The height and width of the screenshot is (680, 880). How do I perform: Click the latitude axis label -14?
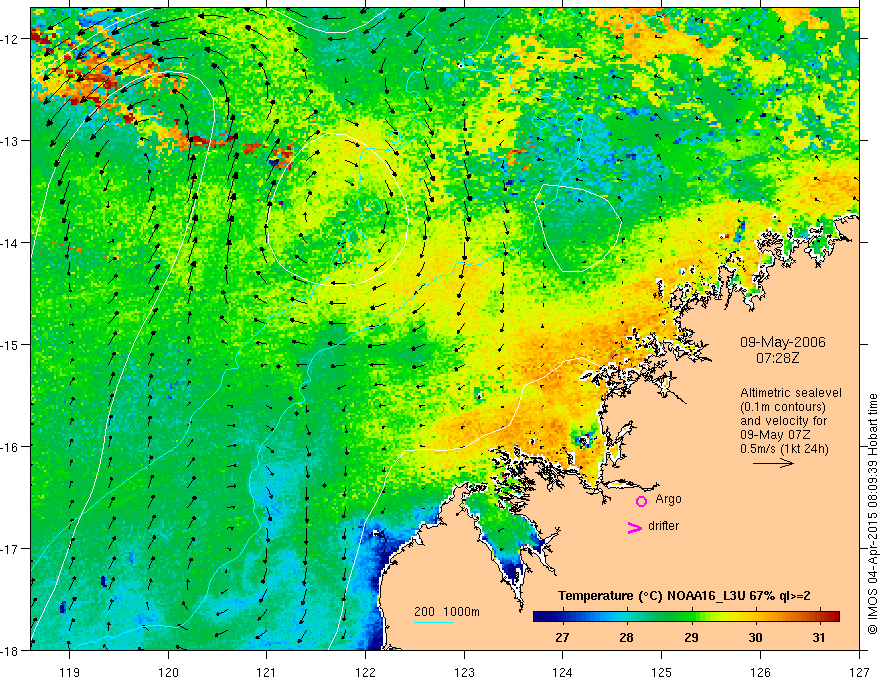pyautogui.click(x=10, y=242)
